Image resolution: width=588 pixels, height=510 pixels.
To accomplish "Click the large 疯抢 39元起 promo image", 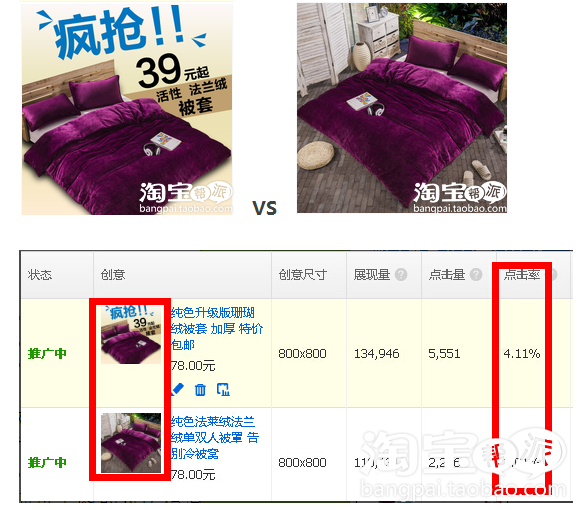I will coord(127,108).
